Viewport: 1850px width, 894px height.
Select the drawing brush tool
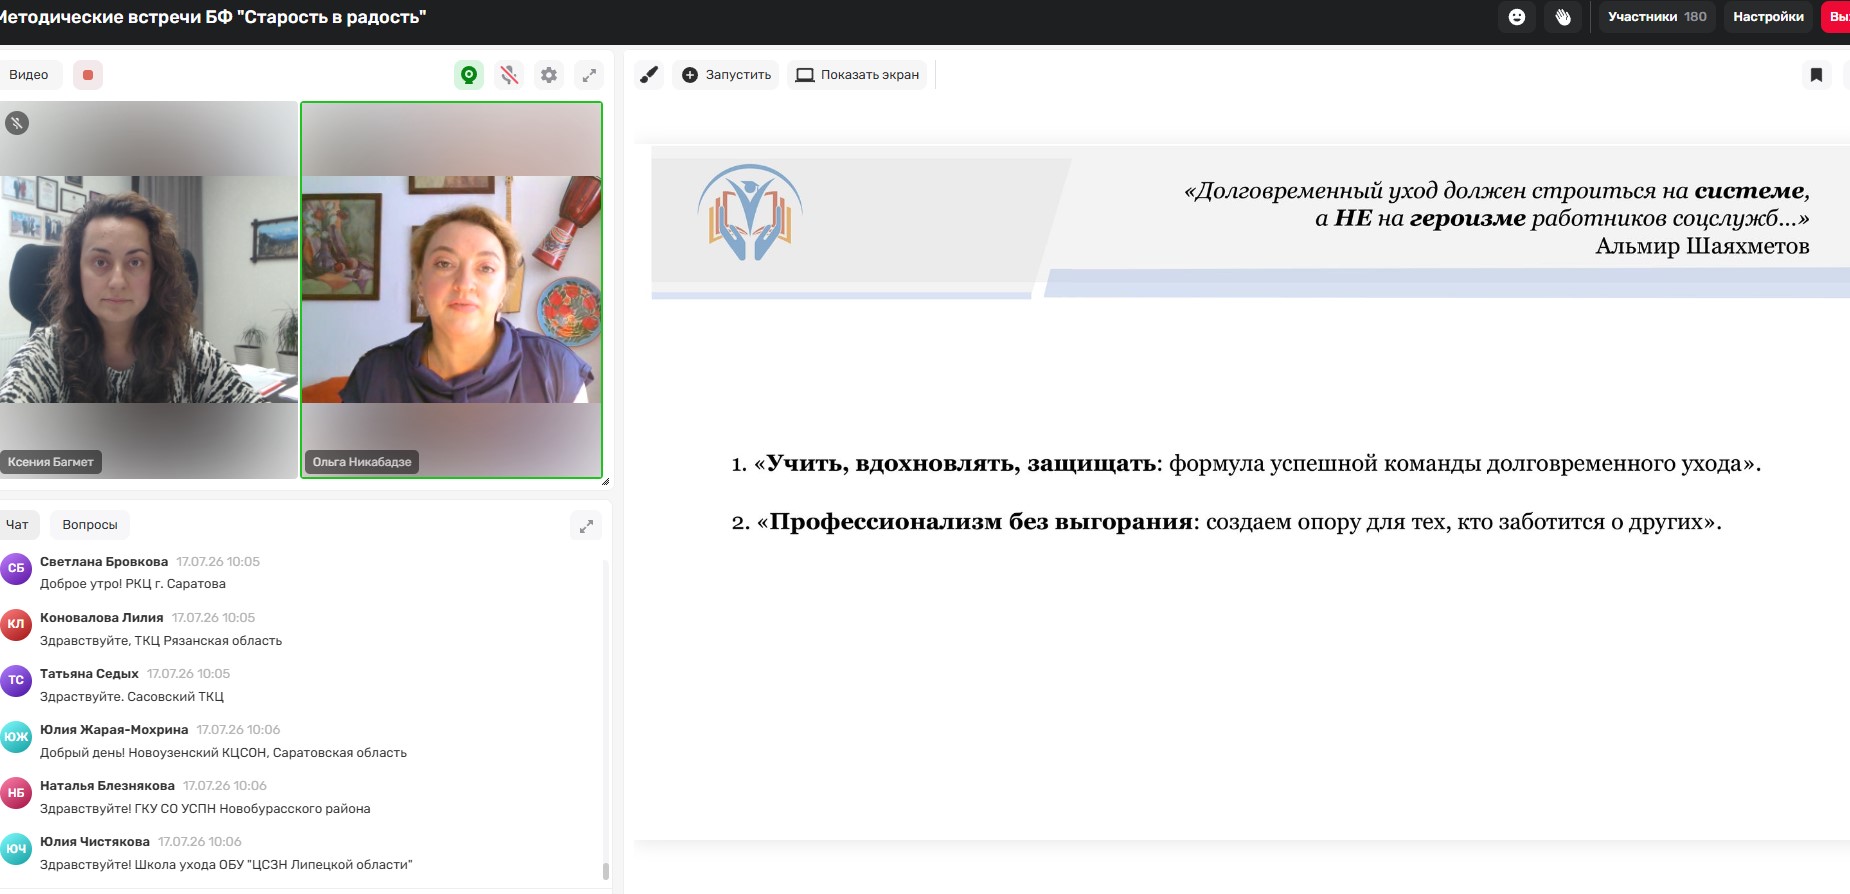click(x=649, y=75)
